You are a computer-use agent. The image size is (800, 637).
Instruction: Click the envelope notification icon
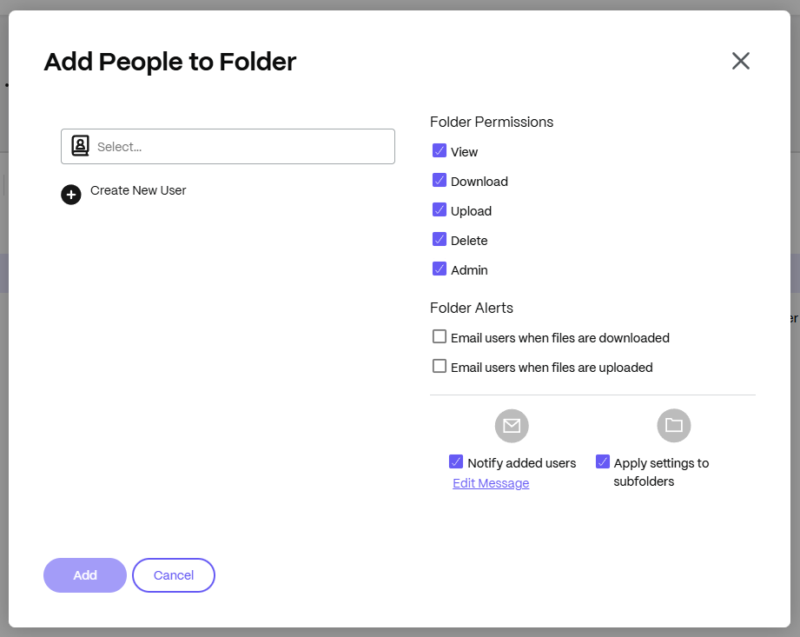pyautogui.click(x=511, y=425)
